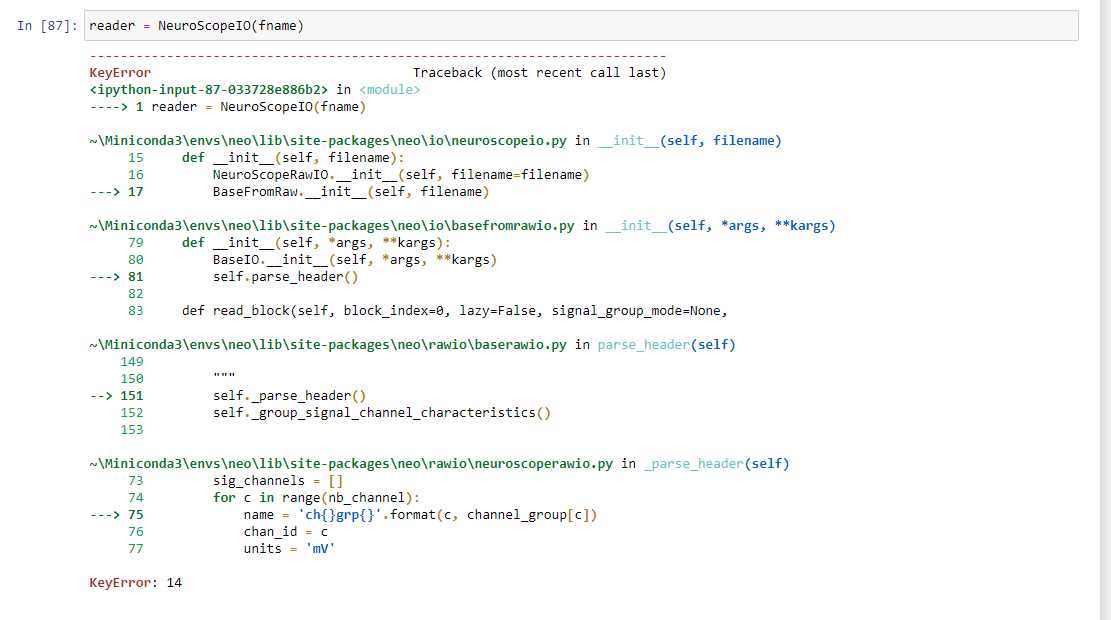1111x620 pixels.
Task: Click line 77 "units = 'mV'" code
Action: (289, 548)
